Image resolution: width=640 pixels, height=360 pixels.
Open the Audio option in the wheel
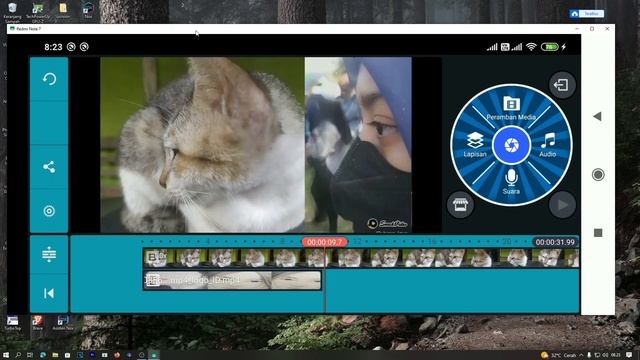click(548, 145)
